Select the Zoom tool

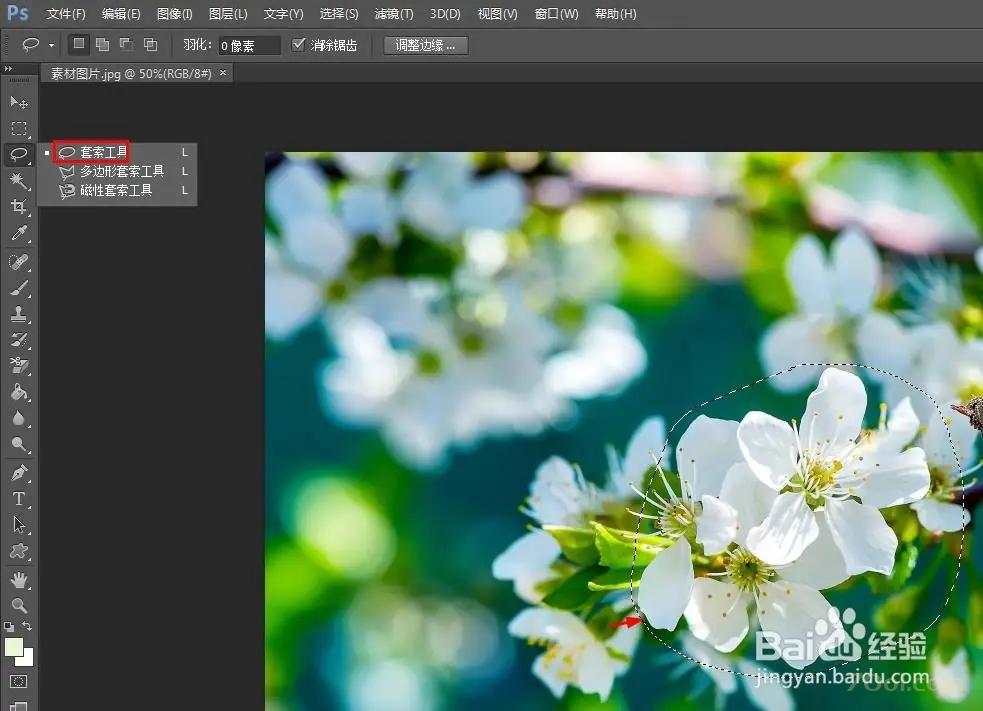(x=19, y=605)
